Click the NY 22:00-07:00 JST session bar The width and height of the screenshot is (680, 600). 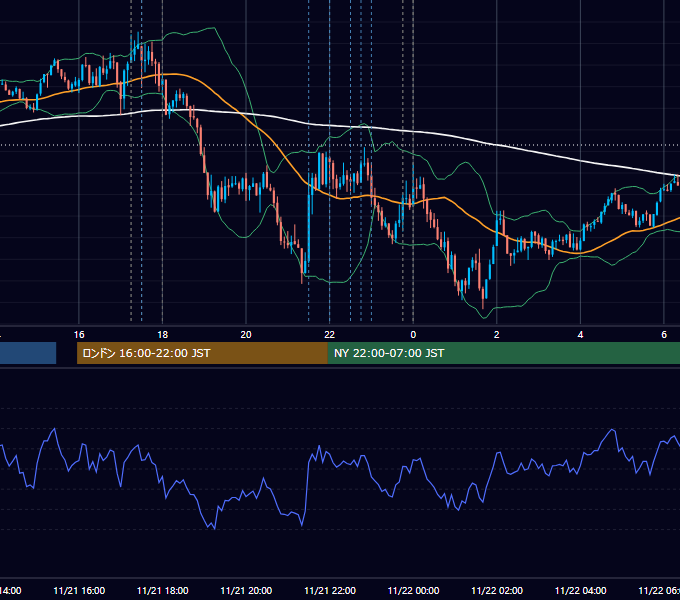[x=504, y=353]
